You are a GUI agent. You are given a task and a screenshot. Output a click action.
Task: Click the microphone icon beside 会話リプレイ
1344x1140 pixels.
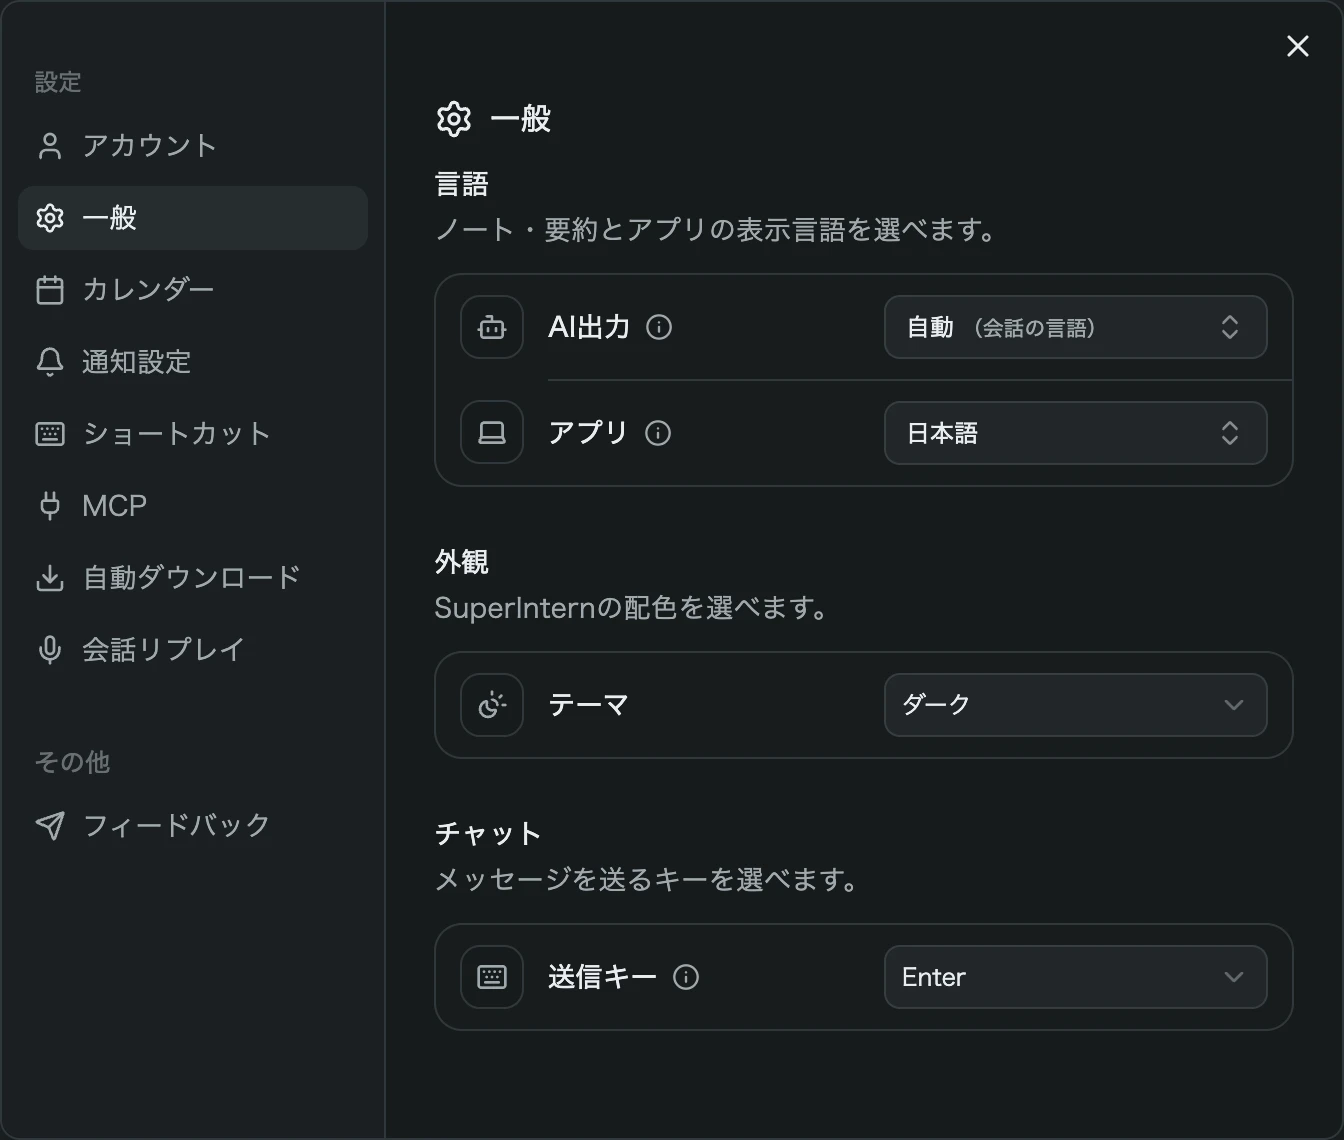click(x=50, y=650)
